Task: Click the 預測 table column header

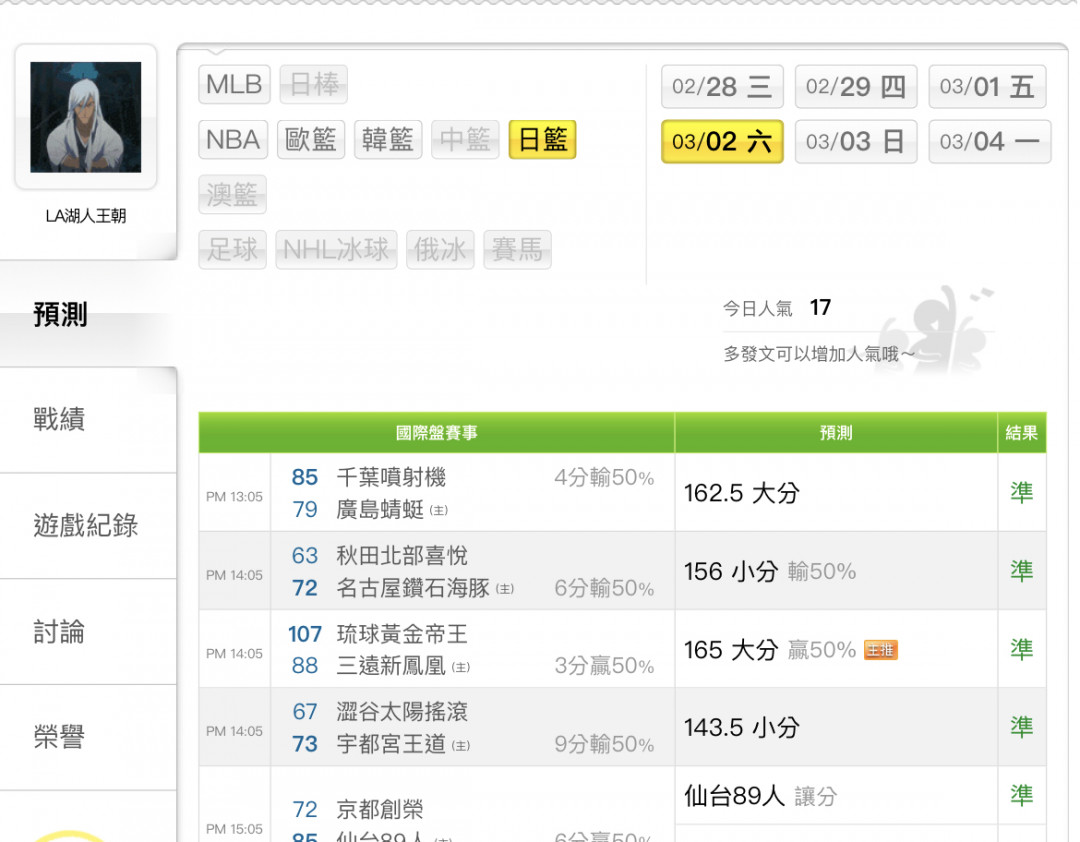Action: pyautogui.click(x=836, y=433)
